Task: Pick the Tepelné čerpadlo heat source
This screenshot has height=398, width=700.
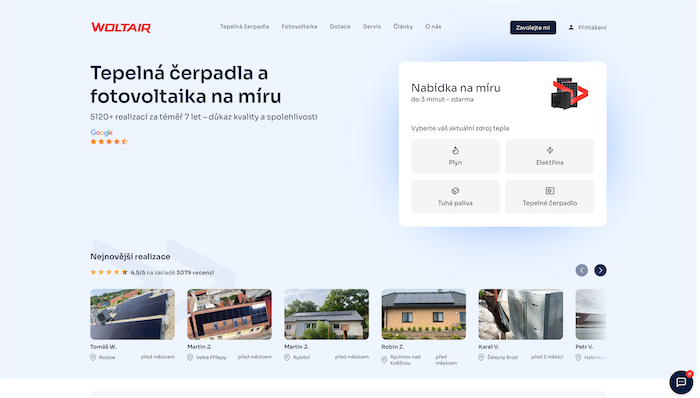Action: click(x=550, y=197)
